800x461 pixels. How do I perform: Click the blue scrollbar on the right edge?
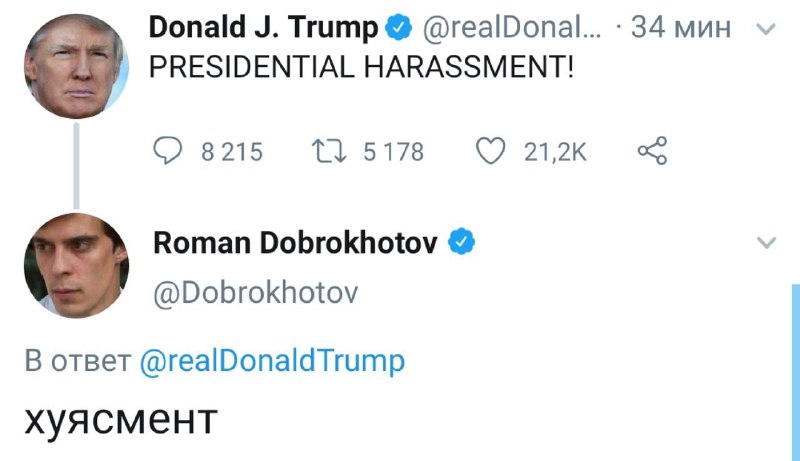pos(795,370)
